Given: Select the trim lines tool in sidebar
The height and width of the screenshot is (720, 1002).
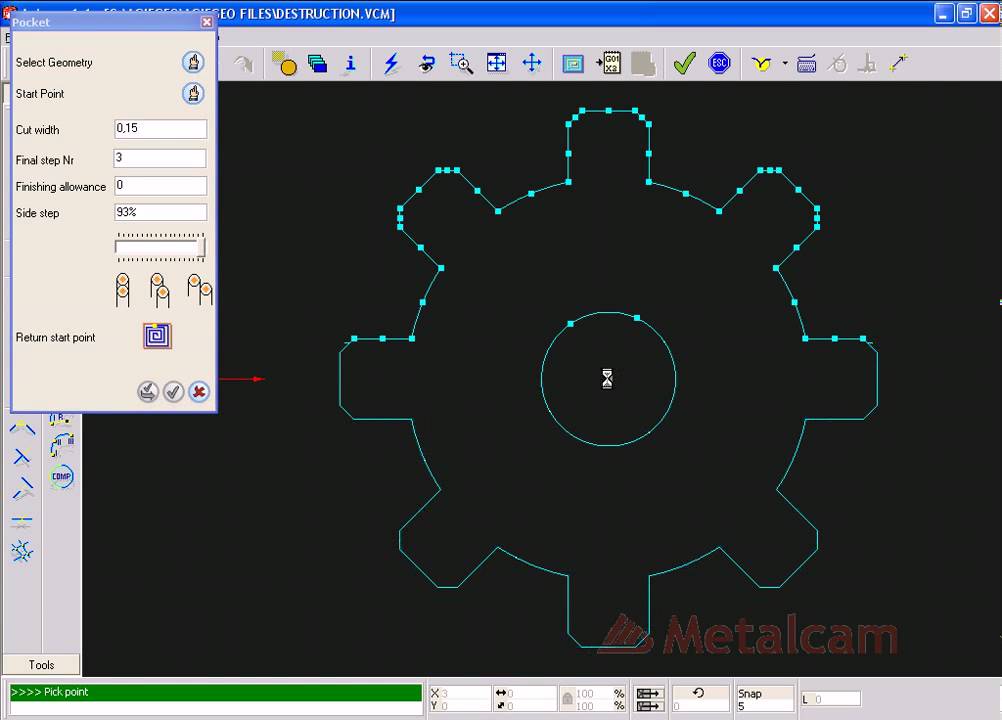Looking at the screenshot, I should click(x=22, y=457).
